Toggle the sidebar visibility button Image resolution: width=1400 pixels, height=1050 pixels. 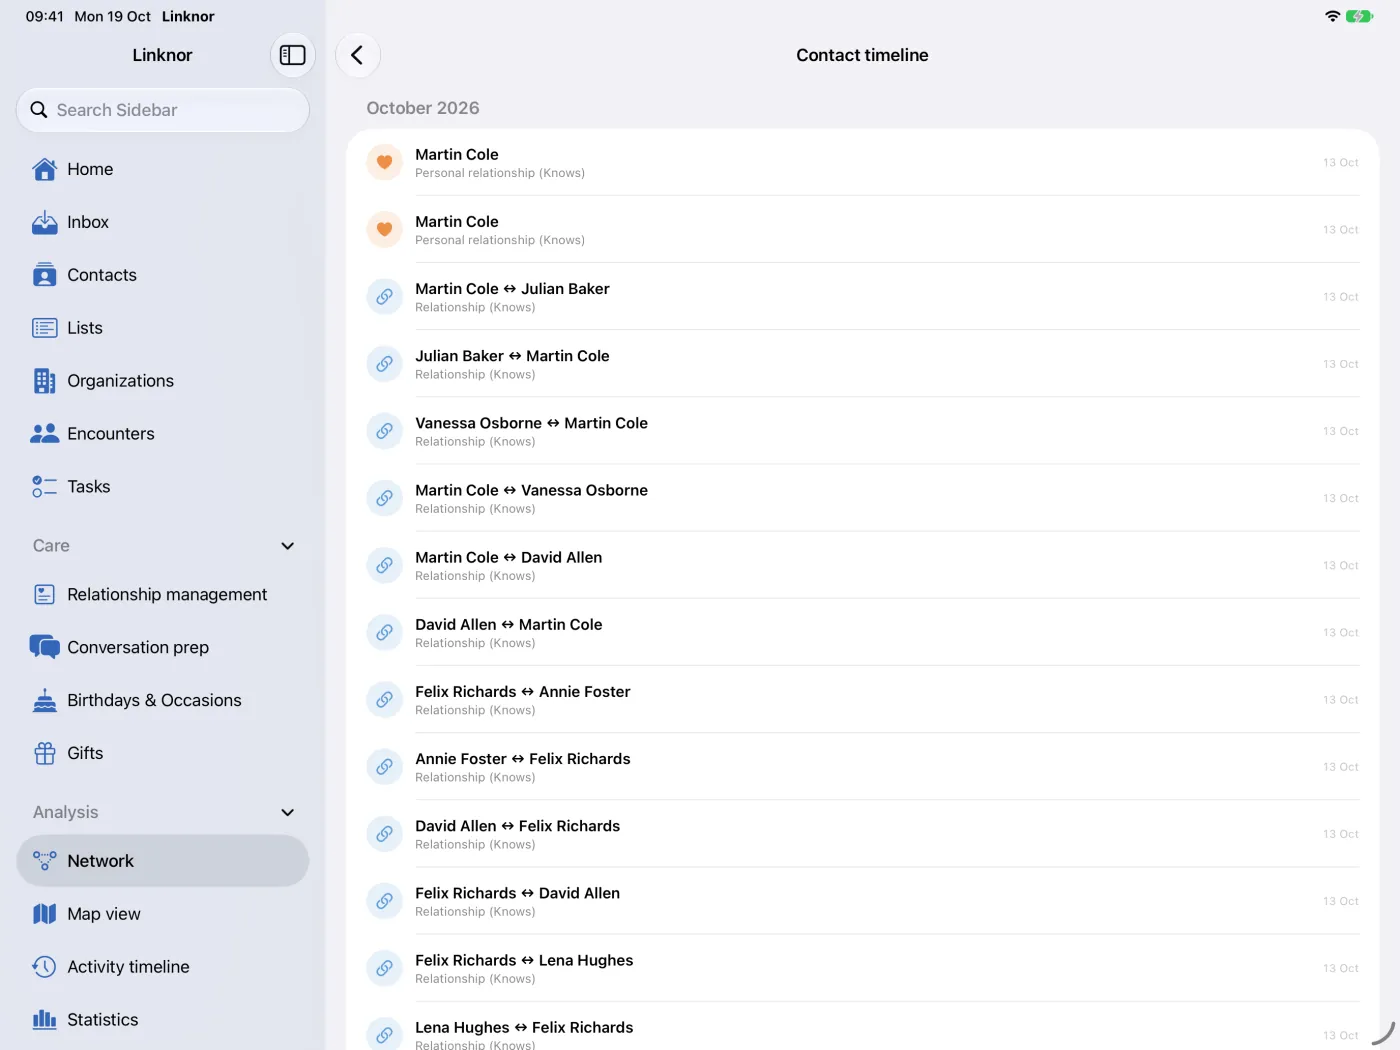pos(293,55)
